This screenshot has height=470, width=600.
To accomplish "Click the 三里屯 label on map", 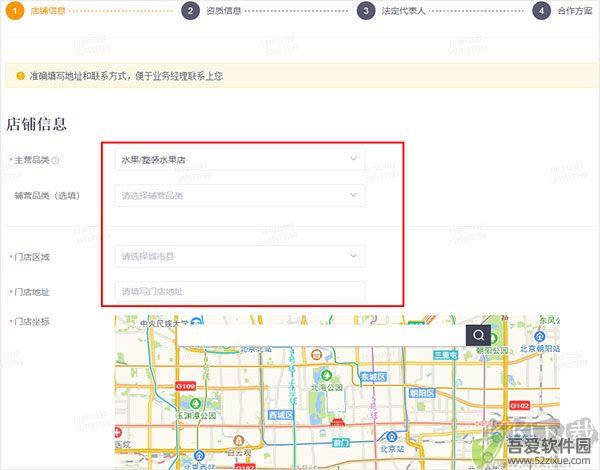I will pyautogui.click(x=445, y=355).
